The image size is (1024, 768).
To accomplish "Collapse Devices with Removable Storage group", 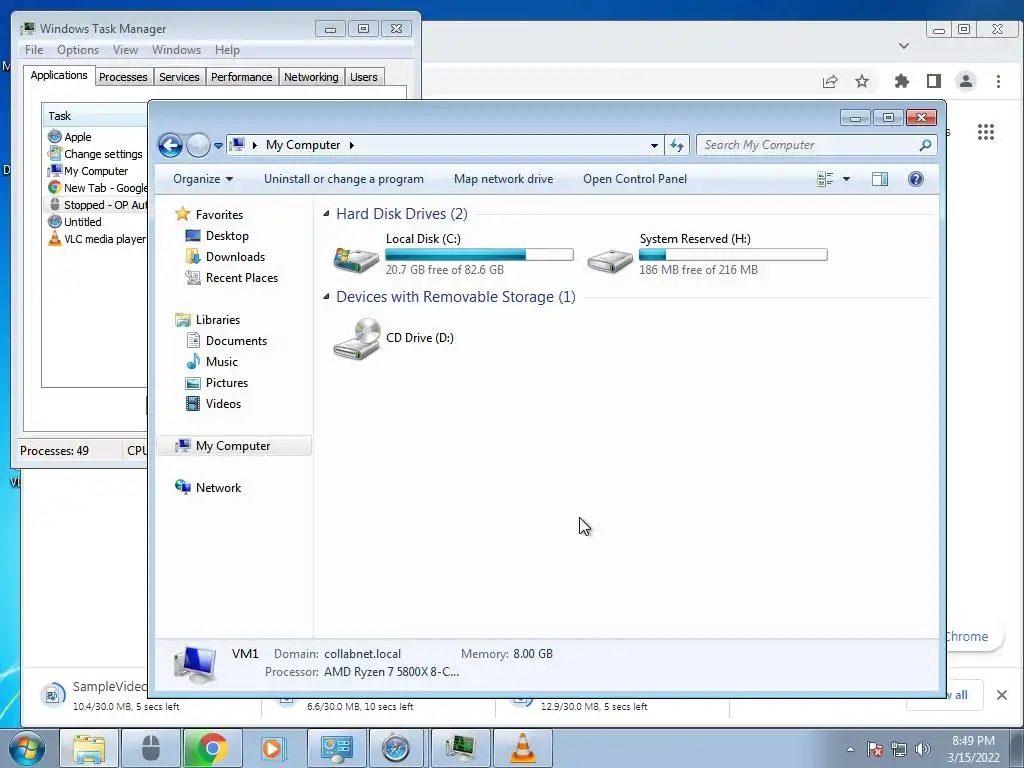I will 326,296.
